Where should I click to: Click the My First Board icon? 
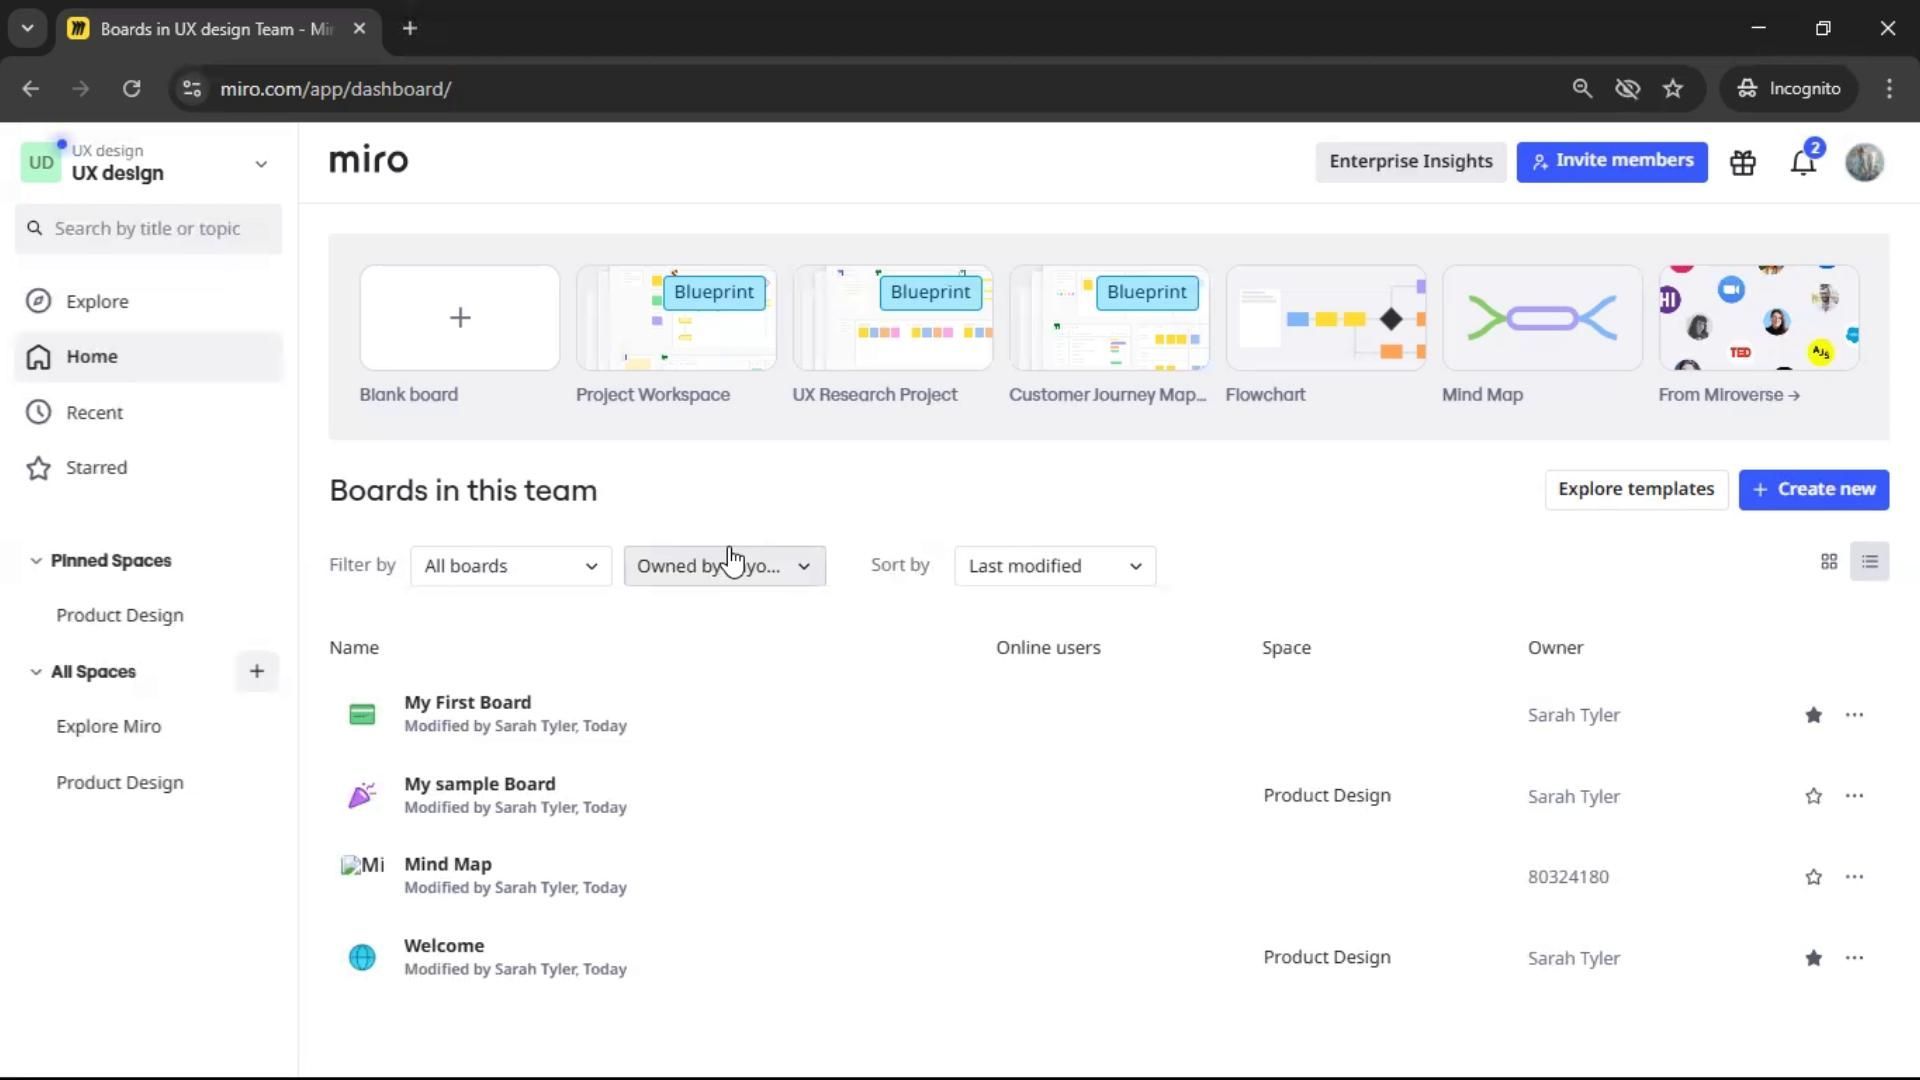[x=362, y=715]
